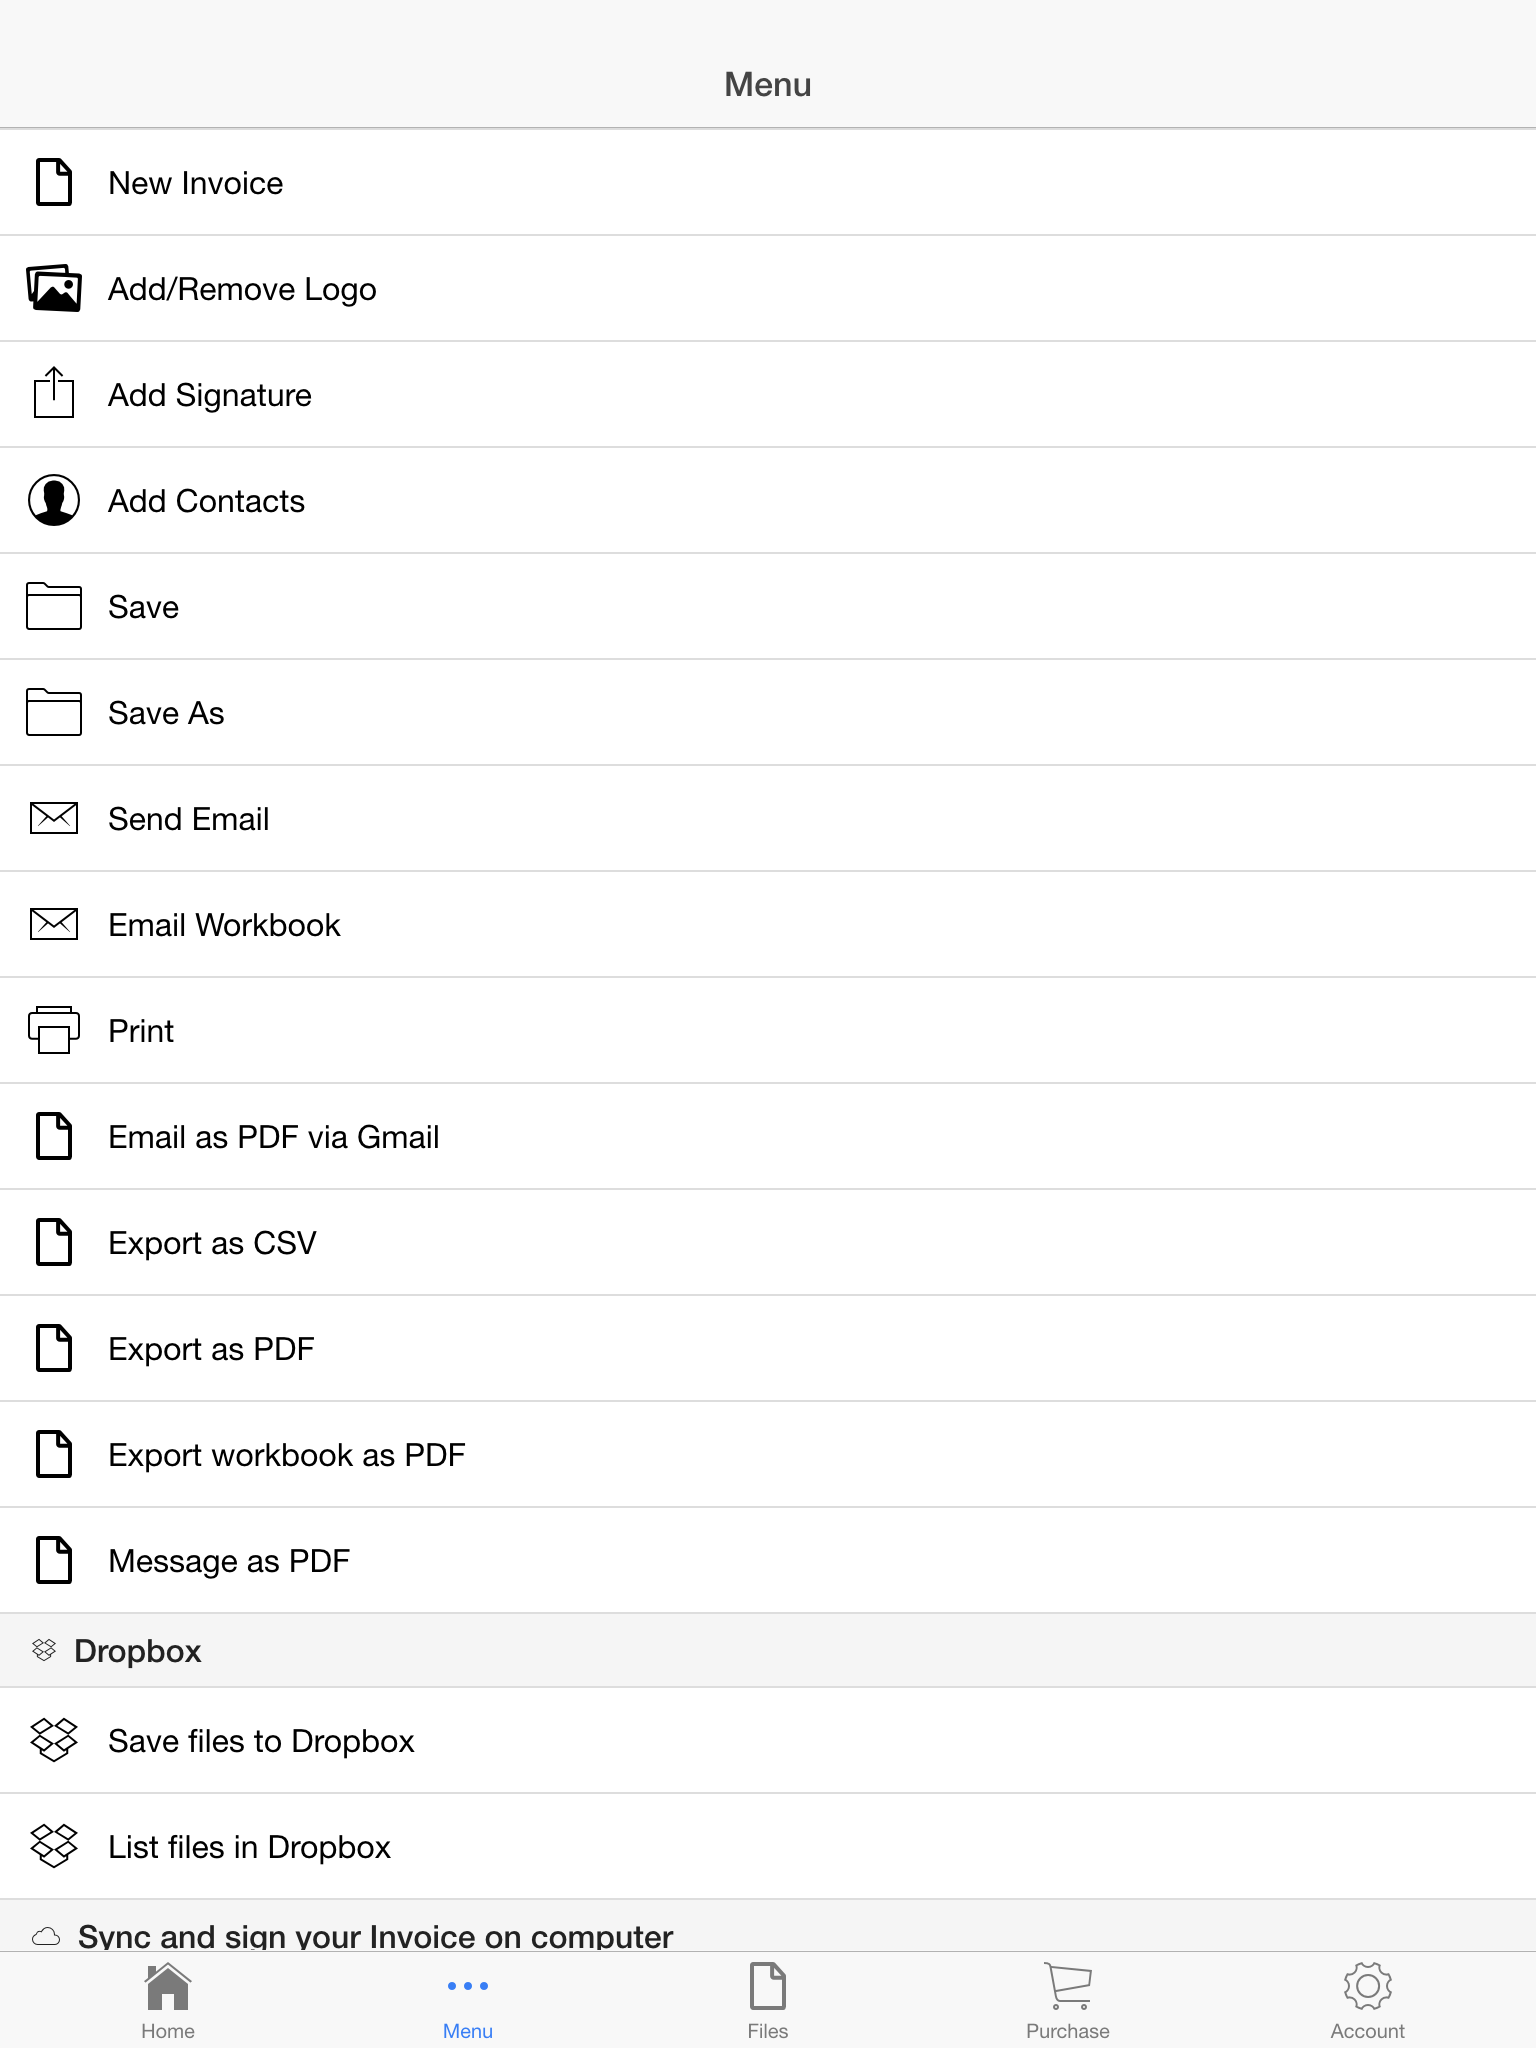Open the Home tab
The width and height of the screenshot is (1536, 2048).
pyautogui.click(x=168, y=2001)
